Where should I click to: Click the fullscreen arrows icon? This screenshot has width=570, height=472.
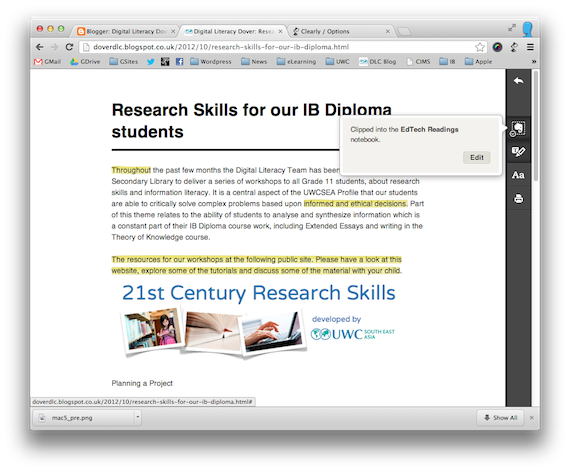512,28
